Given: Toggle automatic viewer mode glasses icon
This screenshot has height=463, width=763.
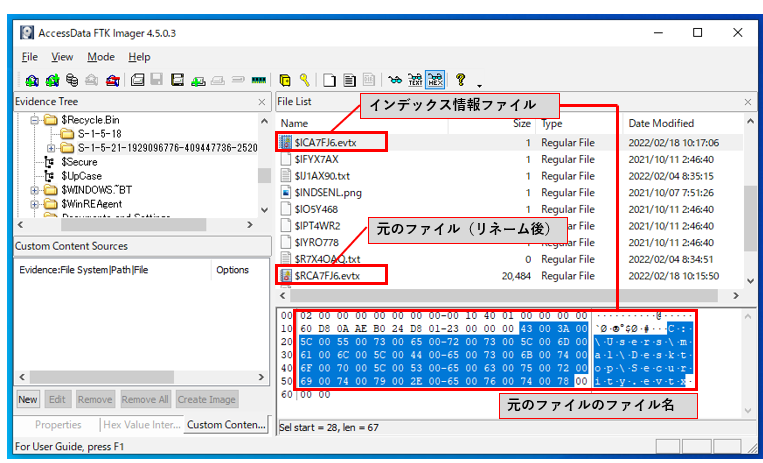Looking at the screenshot, I should (x=395, y=80).
